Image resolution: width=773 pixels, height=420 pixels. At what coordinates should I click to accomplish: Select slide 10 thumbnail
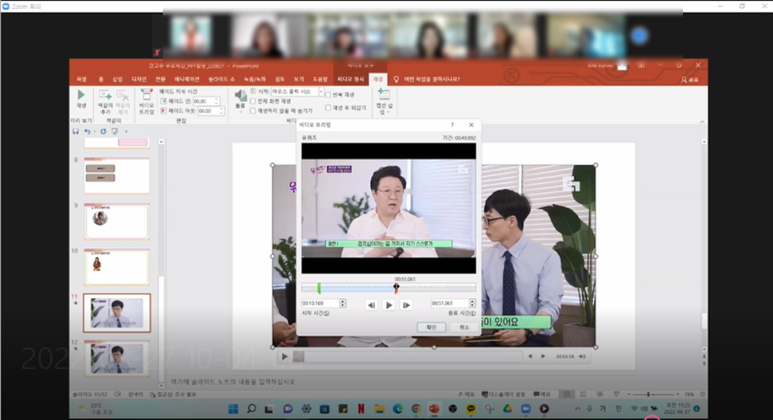117,267
